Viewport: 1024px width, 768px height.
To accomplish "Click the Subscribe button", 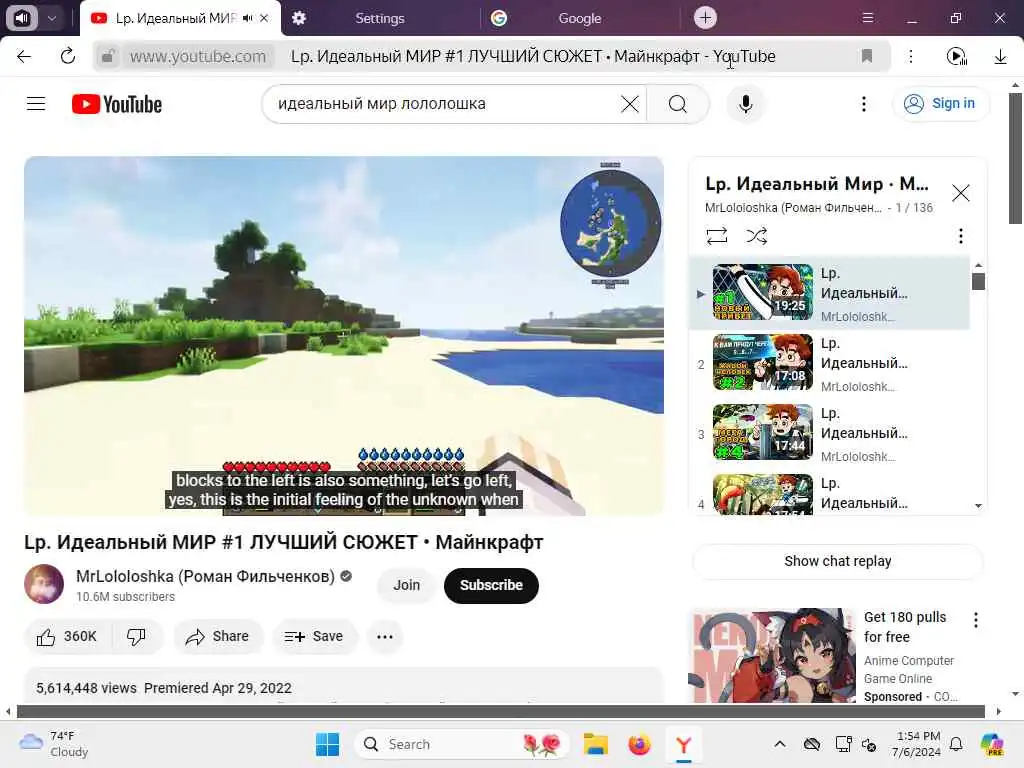I will pos(491,585).
